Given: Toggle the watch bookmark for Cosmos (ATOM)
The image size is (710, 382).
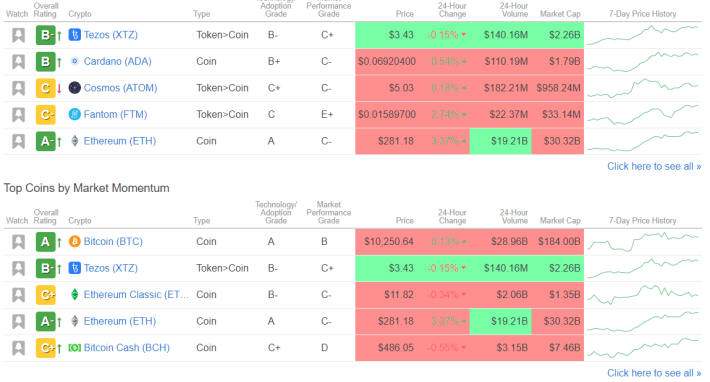Looking at the screenshot, I should tap(18, 88).
